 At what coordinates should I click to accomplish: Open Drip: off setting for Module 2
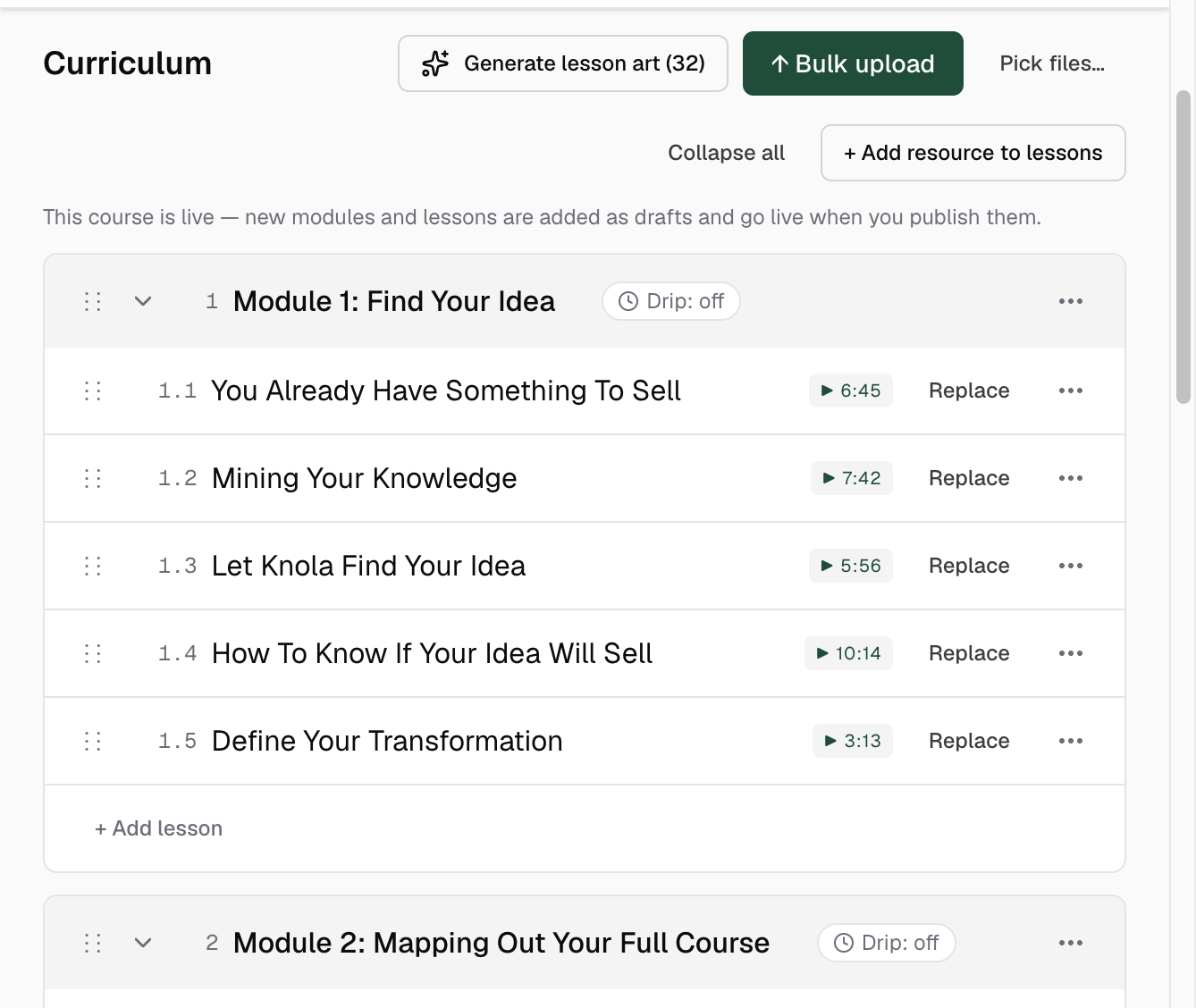pyautogui.click(x=886, y=943)
